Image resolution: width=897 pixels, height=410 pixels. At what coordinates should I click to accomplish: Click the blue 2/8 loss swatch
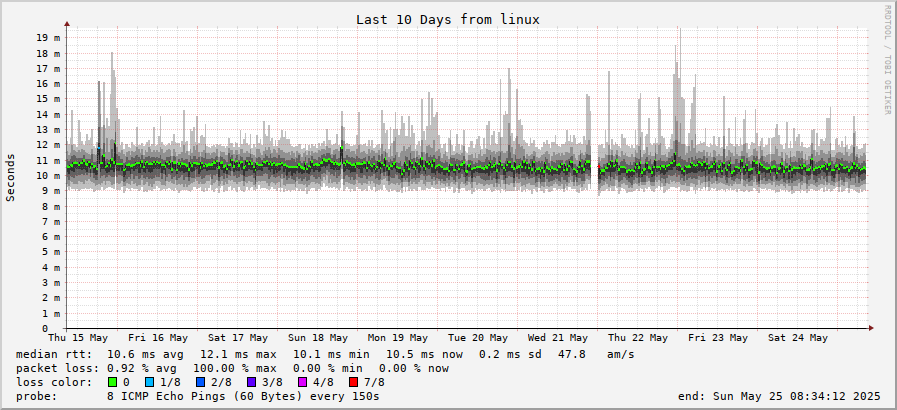(x=200, y=382)
